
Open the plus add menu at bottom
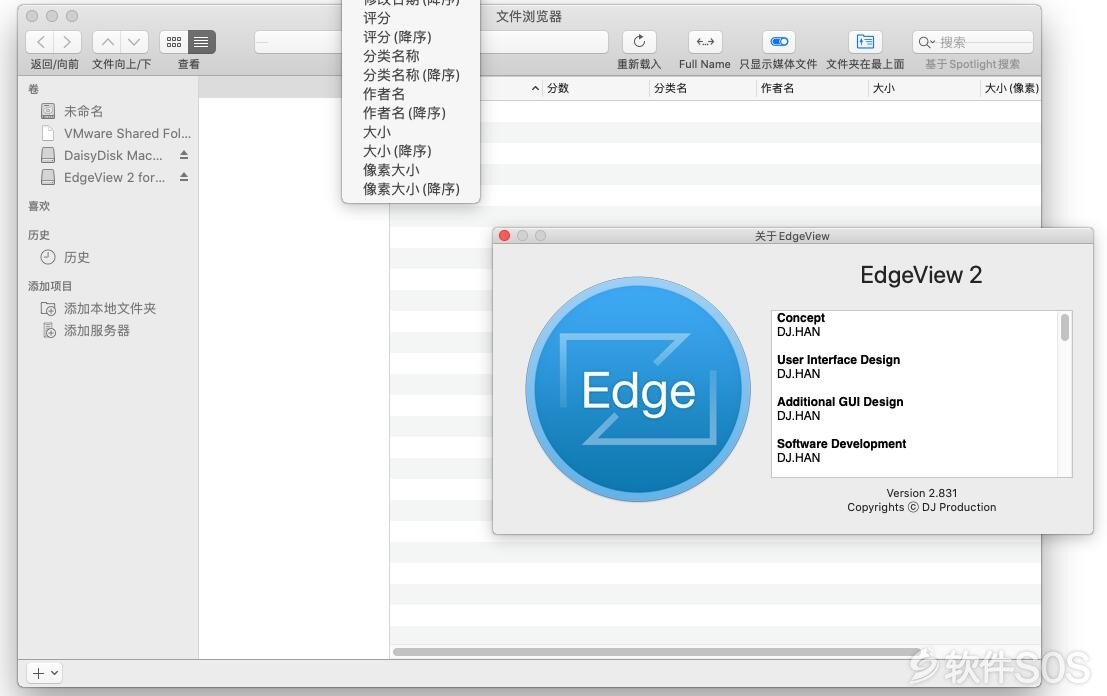tap(44, 673)
